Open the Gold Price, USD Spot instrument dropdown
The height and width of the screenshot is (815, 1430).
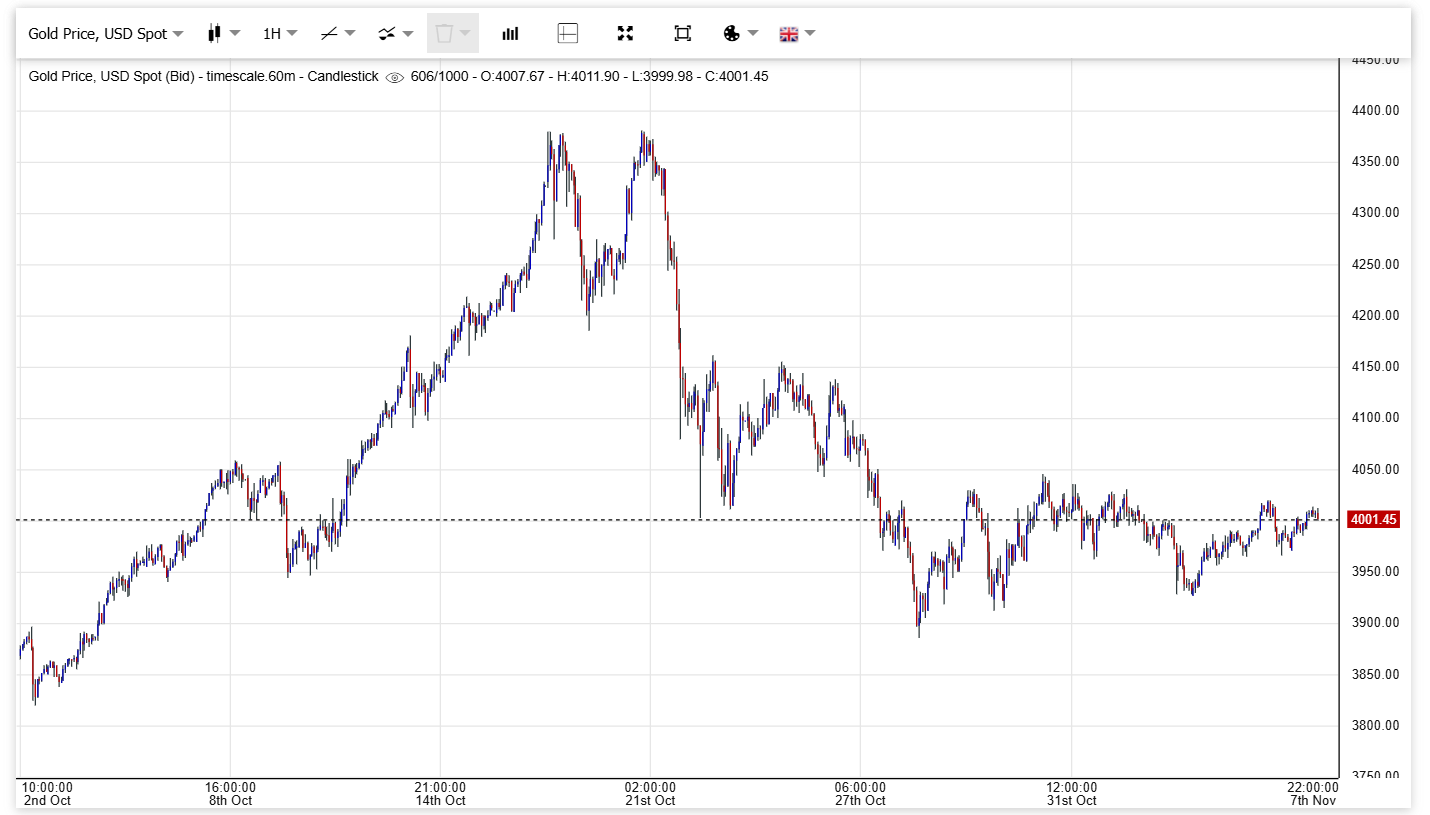[105, 33]
